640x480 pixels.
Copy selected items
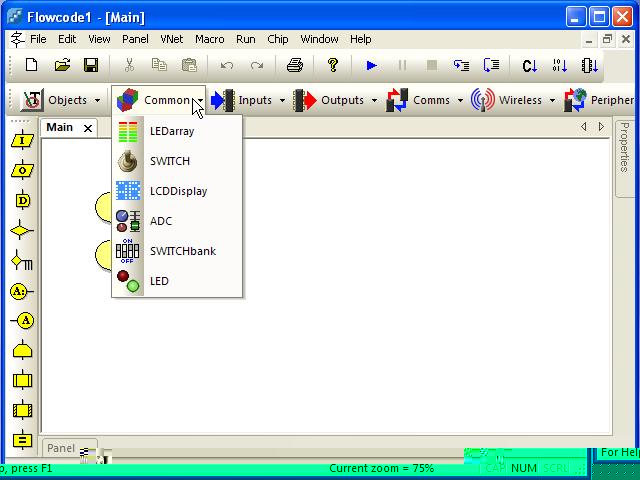(159, 65)
